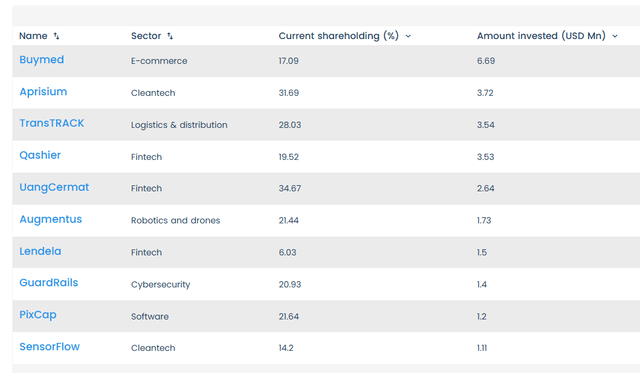This screenshot has height=373, width=640.
Task: Select the Logistics & distribution sector cell
Action: tap(179, 125)
